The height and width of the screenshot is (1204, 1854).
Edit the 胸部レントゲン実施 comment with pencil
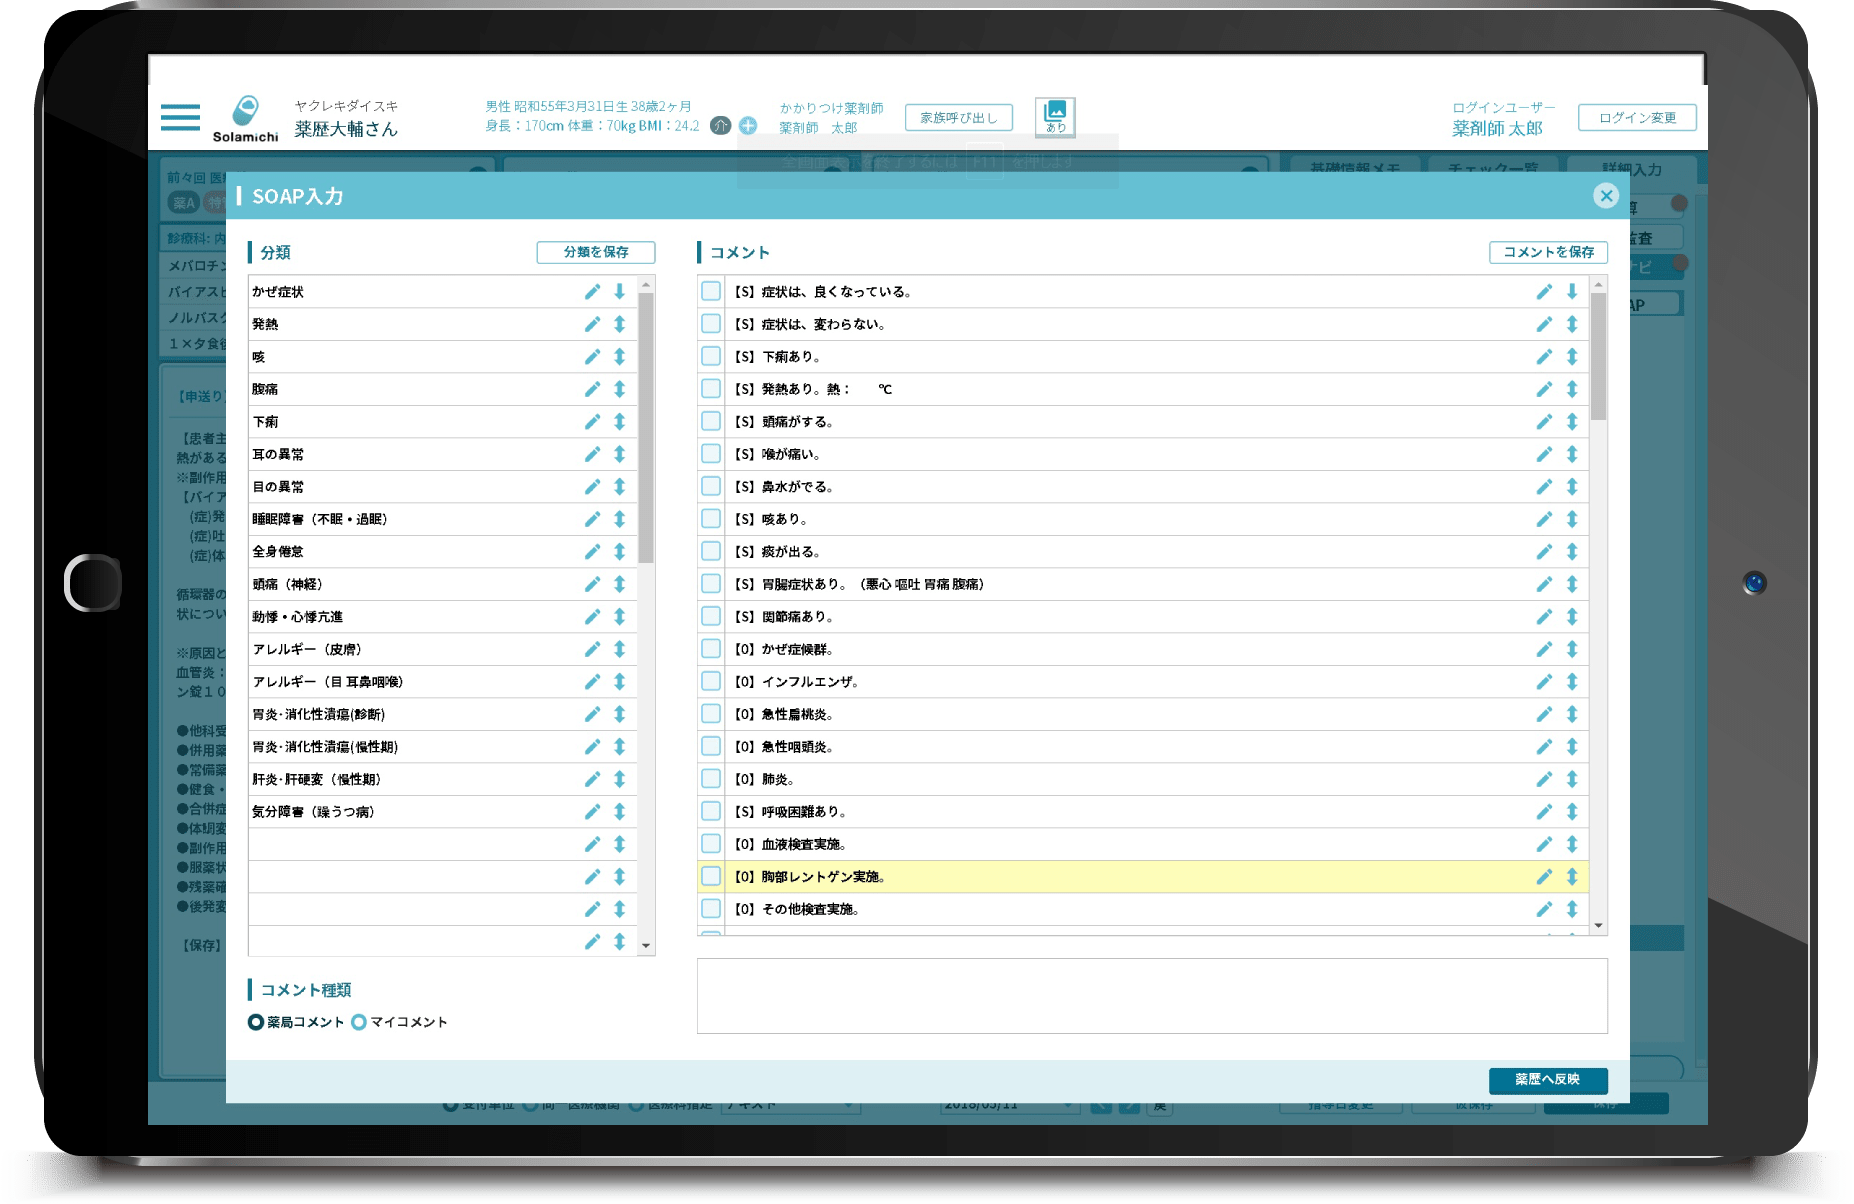point(1544,877)
